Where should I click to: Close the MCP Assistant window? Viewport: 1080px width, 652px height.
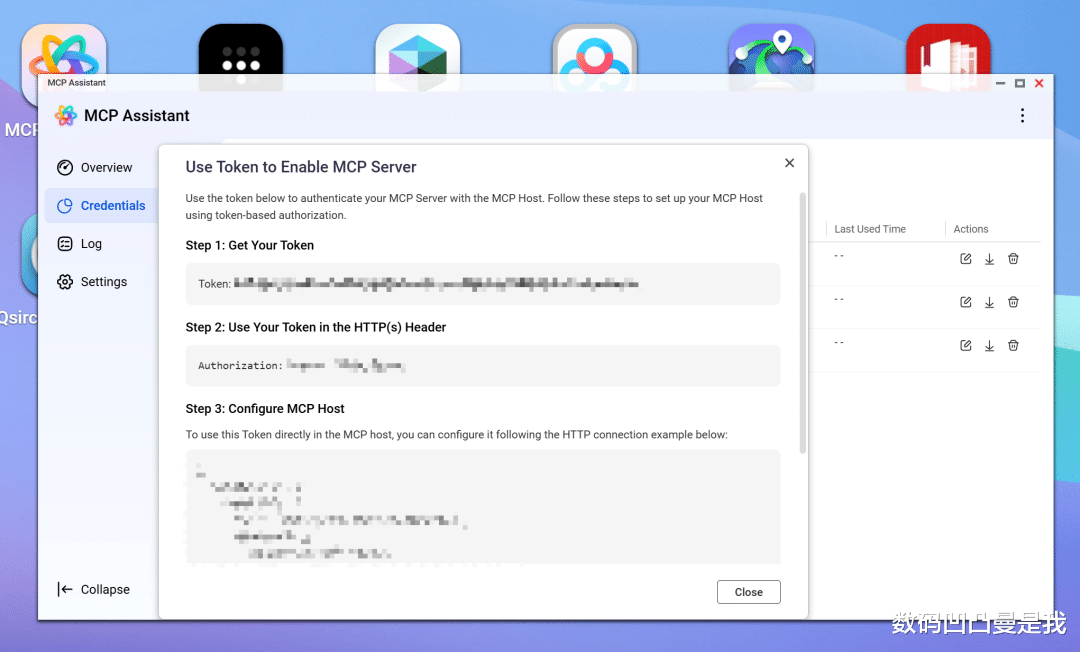[x=1039, y=83]
